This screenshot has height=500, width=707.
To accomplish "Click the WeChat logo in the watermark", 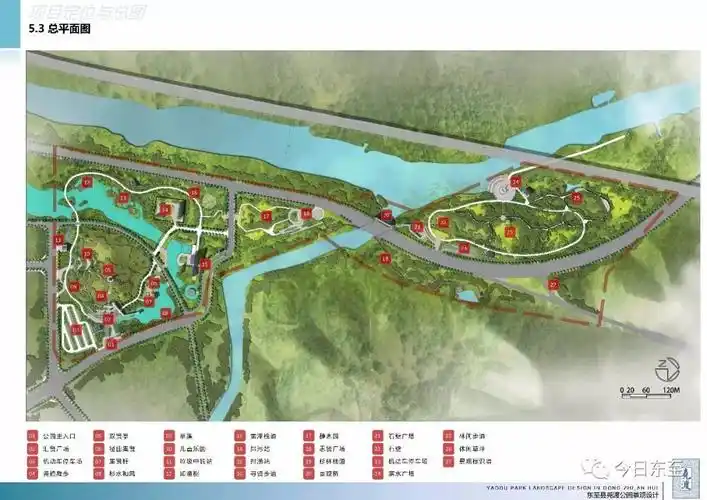I will tap(597, 467).
